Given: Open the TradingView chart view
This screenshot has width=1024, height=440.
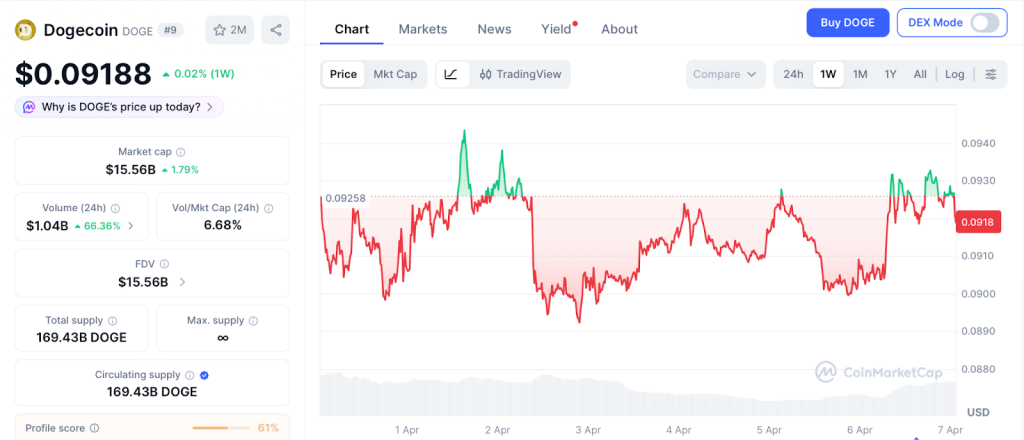Looking at the screenshot, I should [x=520, y=74].
